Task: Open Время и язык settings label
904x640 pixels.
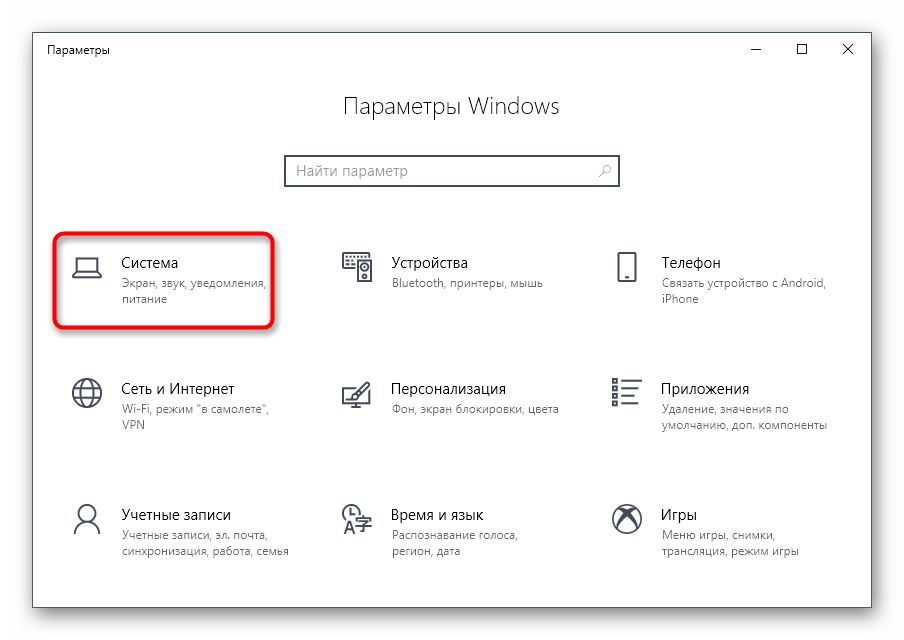Action: coord(437,515)
